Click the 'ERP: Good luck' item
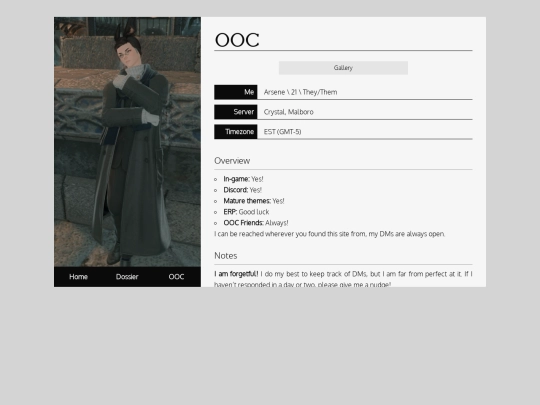This screenshot has width=540, height=405. (246, 212)
